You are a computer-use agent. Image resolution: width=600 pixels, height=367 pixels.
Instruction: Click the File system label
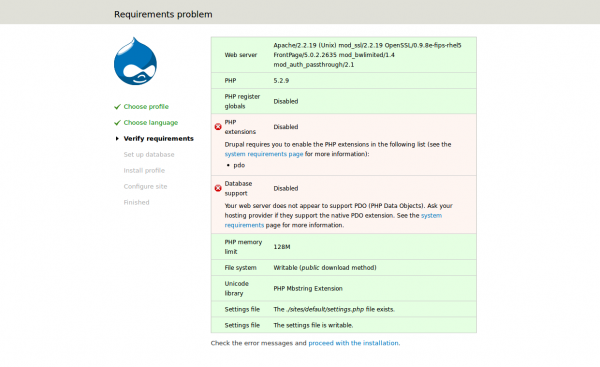point(240,268)
